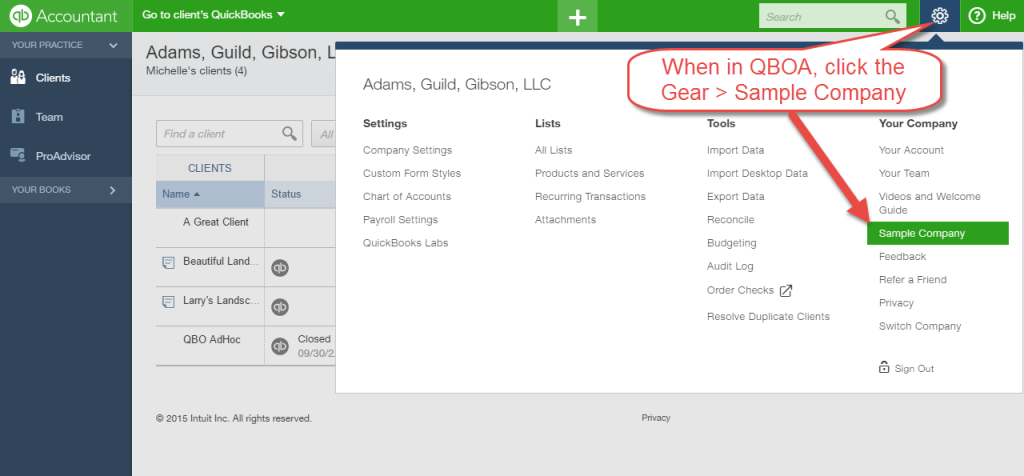Open Videos and Welcome Guide
1024x476 pixels.
pyautogui.click(x=930, y=203)
